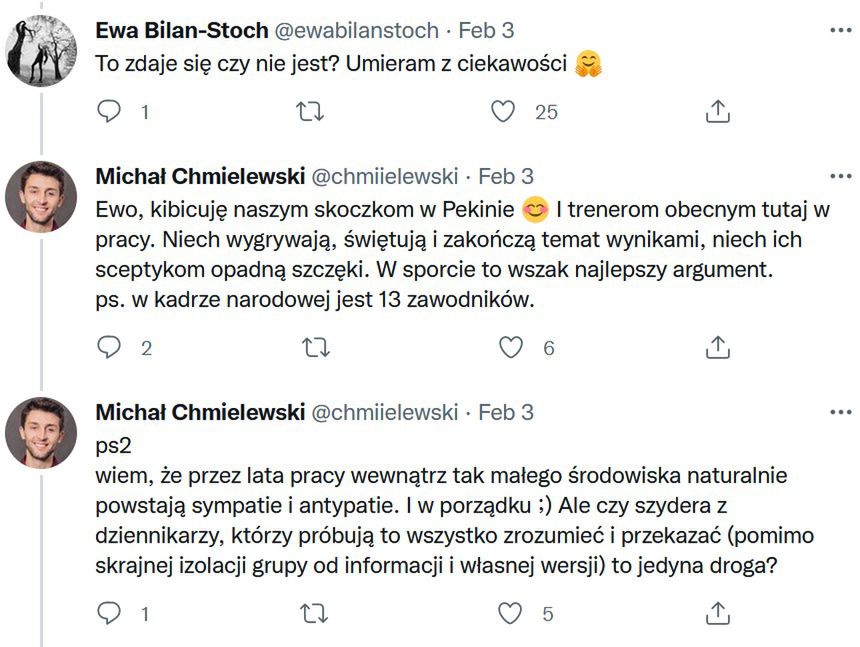This screenshot has height=647, width=860.
Task: Retweet Ewa Bilan-Stoch's tweet
Action: click(311, 112)
